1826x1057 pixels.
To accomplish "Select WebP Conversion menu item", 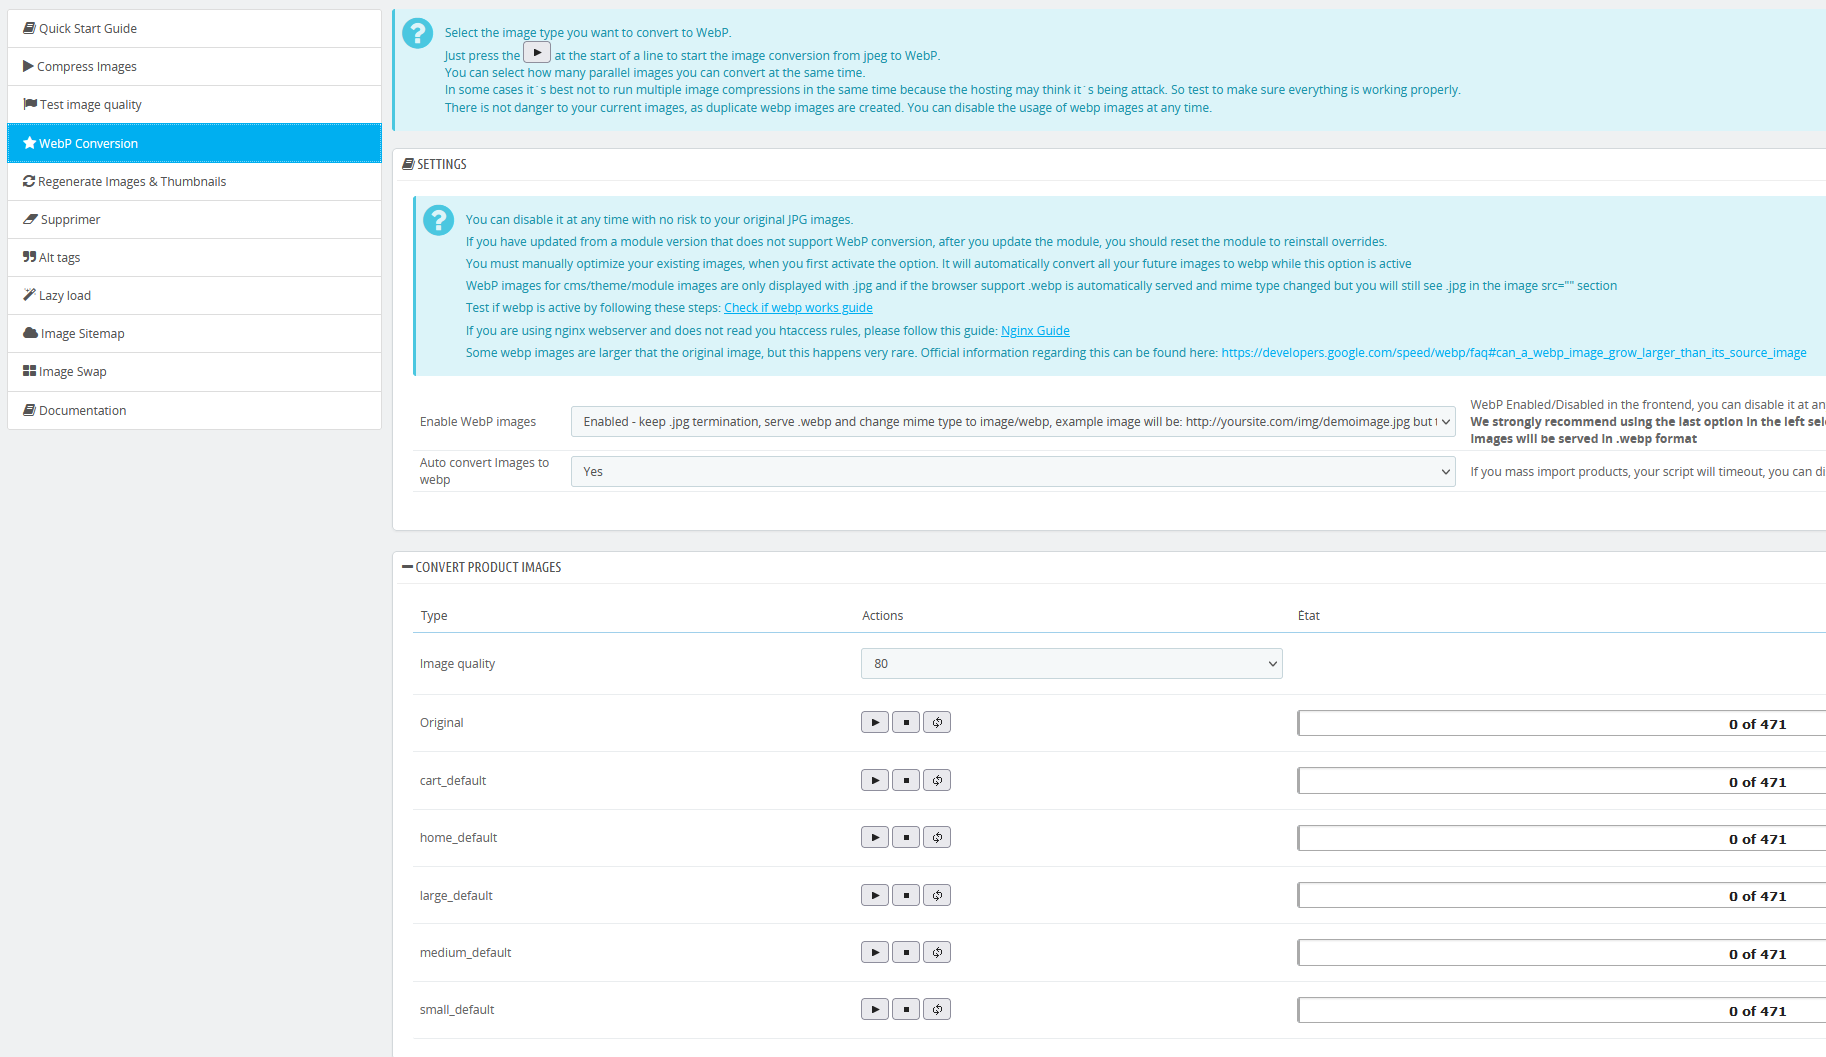I will (195, 143).
